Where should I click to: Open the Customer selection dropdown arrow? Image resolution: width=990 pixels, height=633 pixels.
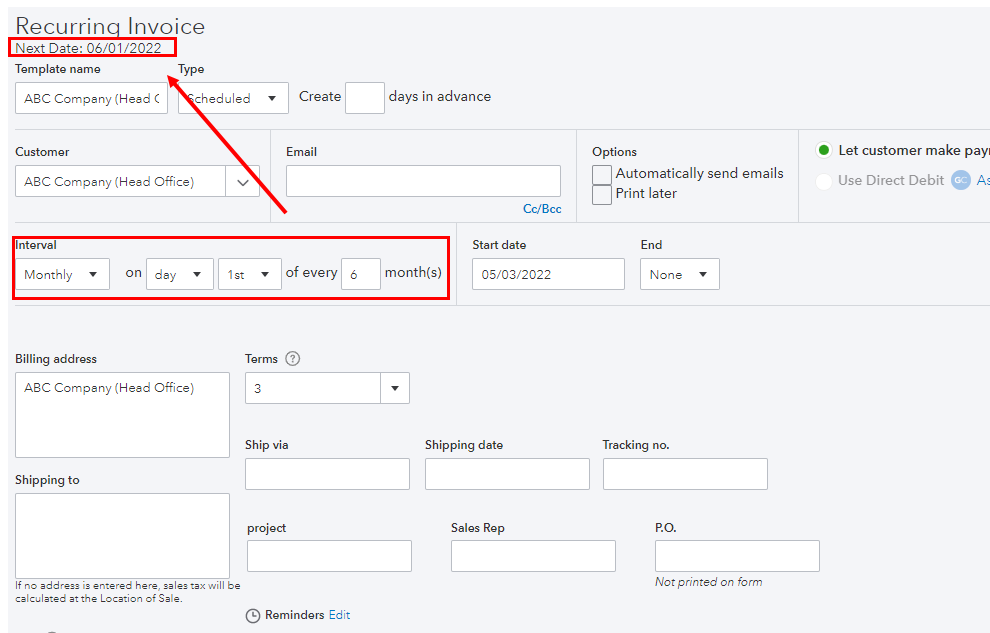coord(242,182)
